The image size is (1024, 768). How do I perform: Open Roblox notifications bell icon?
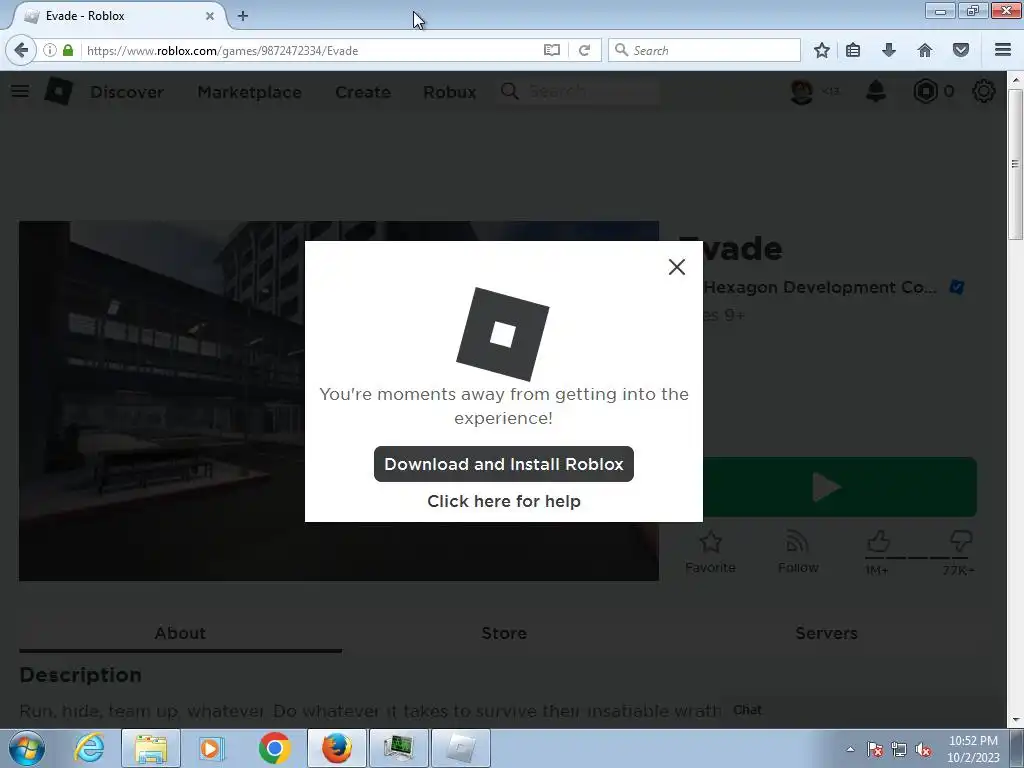click(x=876, y=91)
